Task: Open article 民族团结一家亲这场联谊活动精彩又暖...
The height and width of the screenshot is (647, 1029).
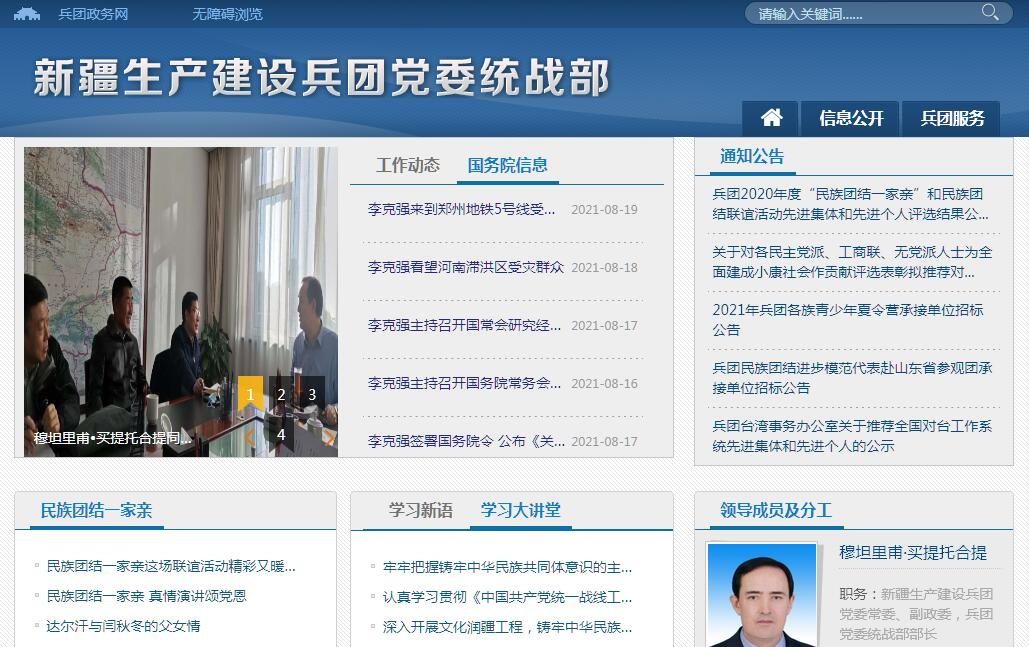Action: 171,566
